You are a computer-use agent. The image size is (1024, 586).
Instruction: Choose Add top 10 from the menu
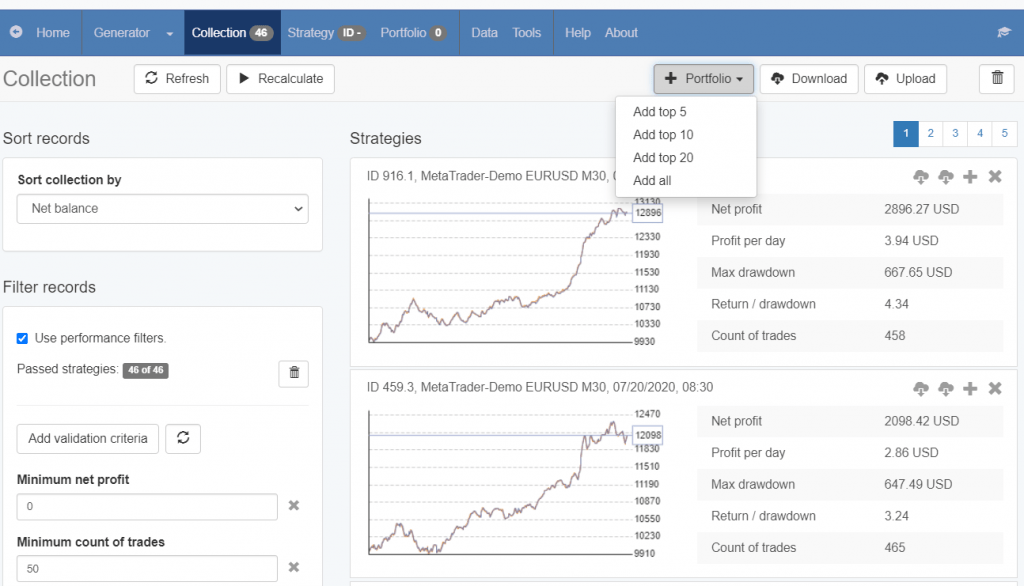[x=663, y=135]
